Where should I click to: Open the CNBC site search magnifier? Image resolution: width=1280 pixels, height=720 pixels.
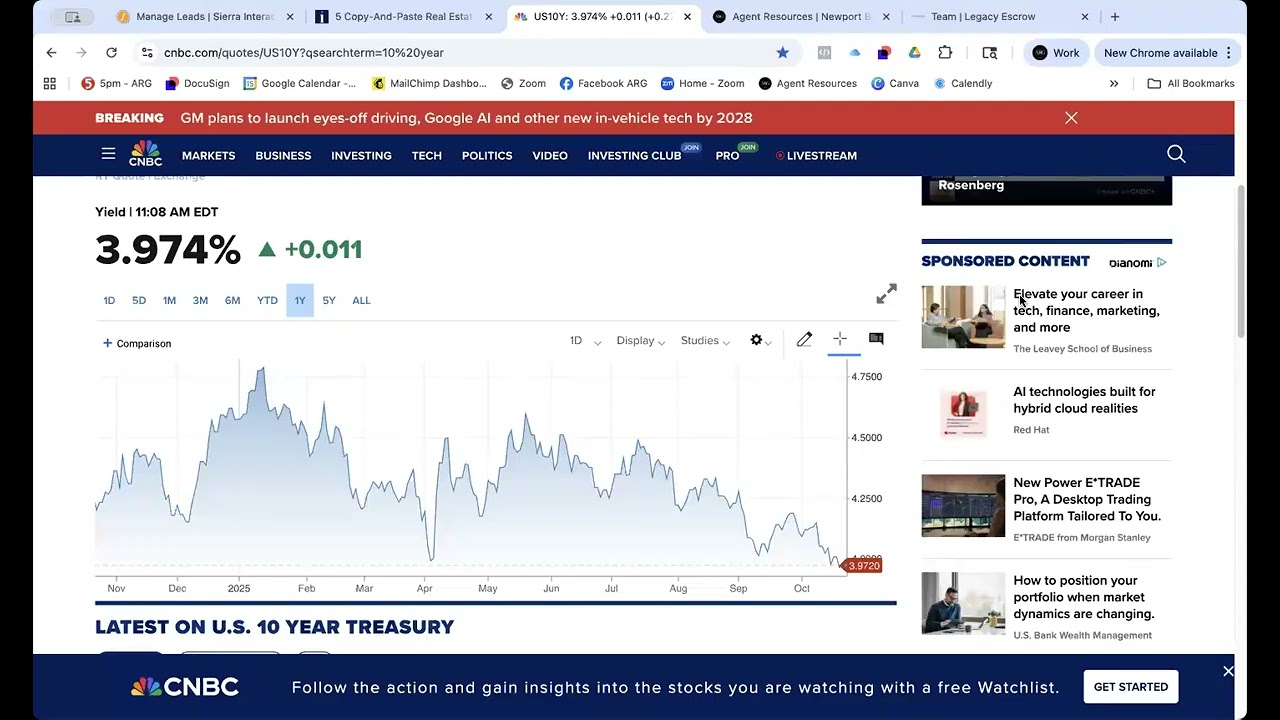[1176, 154]
